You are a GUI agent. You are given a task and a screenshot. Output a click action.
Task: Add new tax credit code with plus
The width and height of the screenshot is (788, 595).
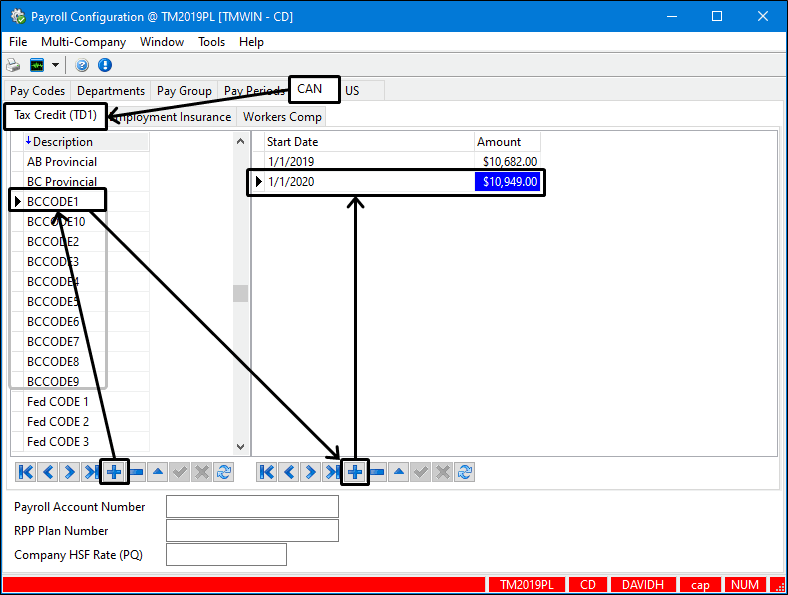114,472
